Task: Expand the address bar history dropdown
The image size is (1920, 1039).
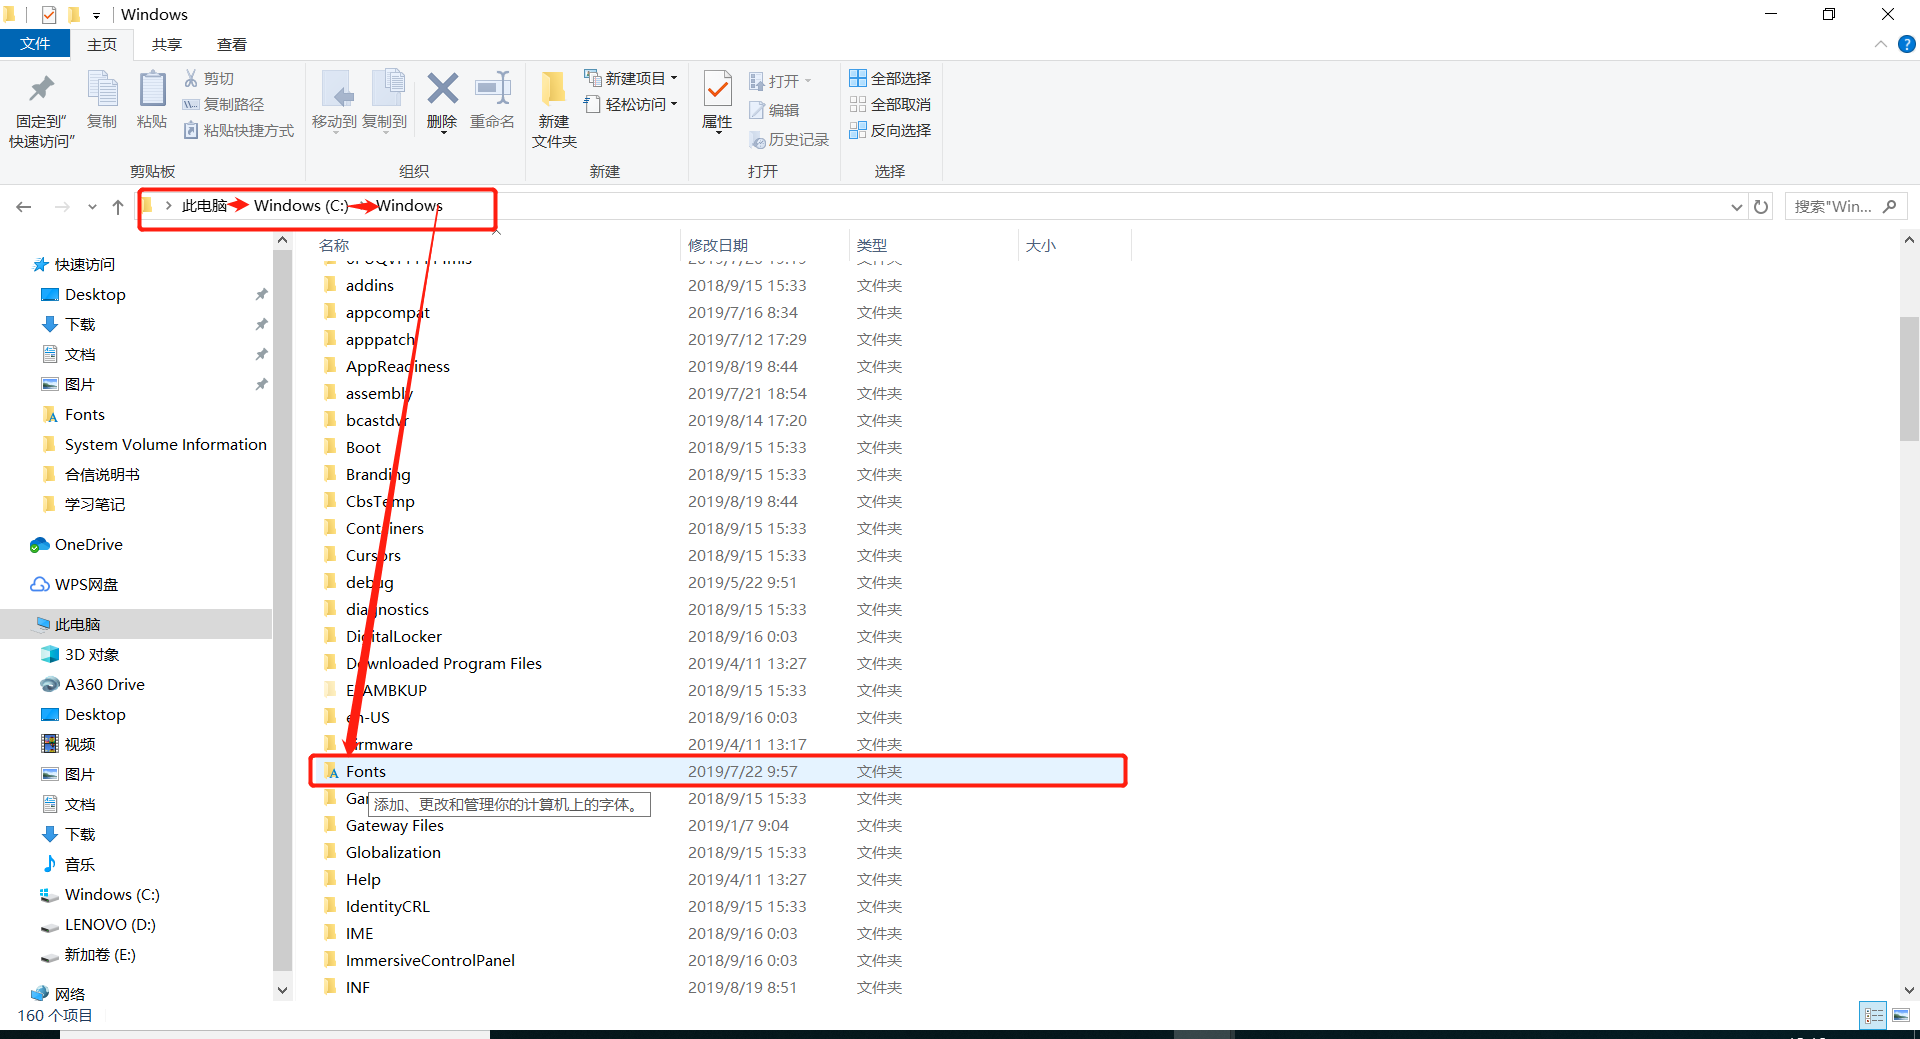Action: click(x=1737, y=207)
